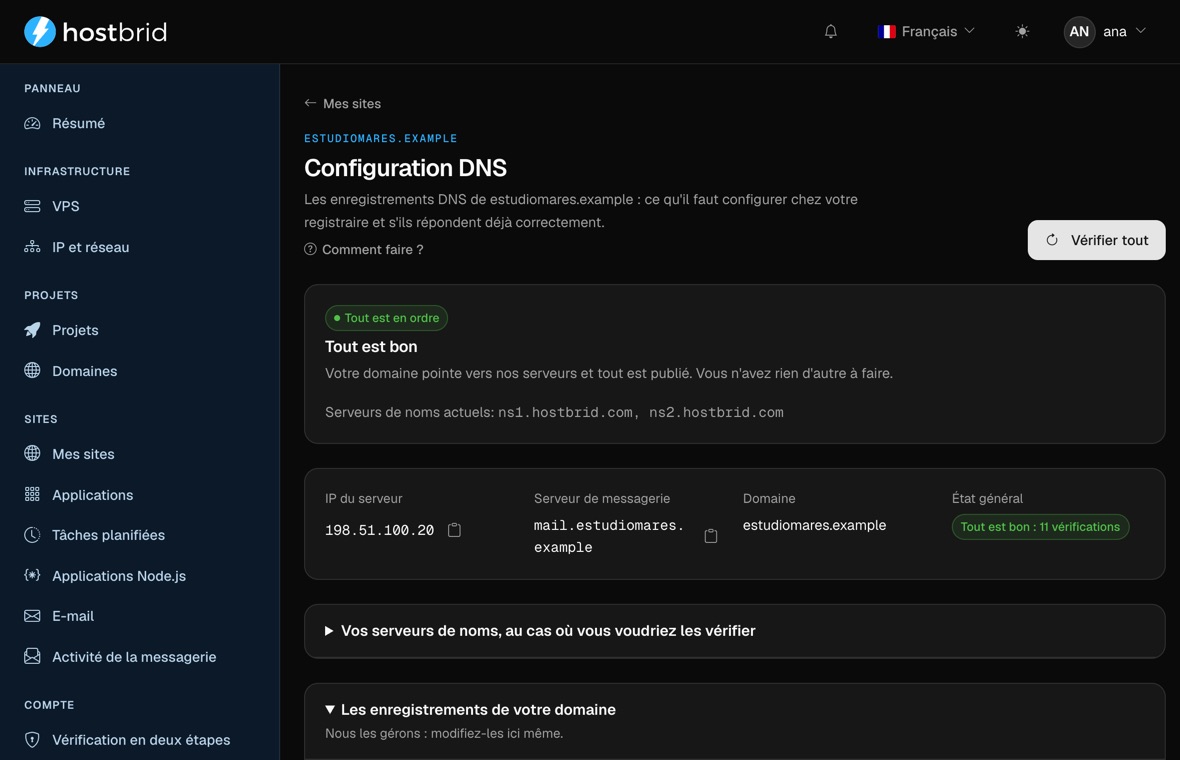This screenshot has height=760, width=1180.
Task: Click the hostbrid brand name text
Action: (114, 32)
